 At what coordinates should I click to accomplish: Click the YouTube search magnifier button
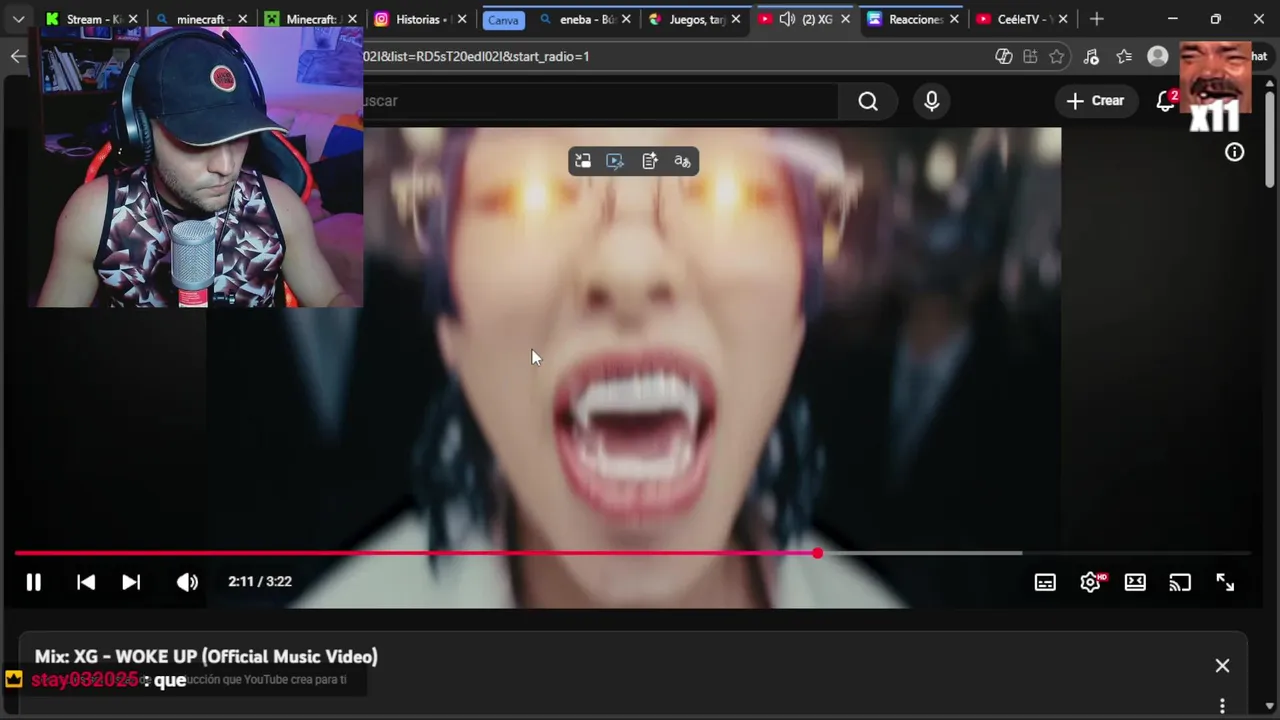(868, 101)
